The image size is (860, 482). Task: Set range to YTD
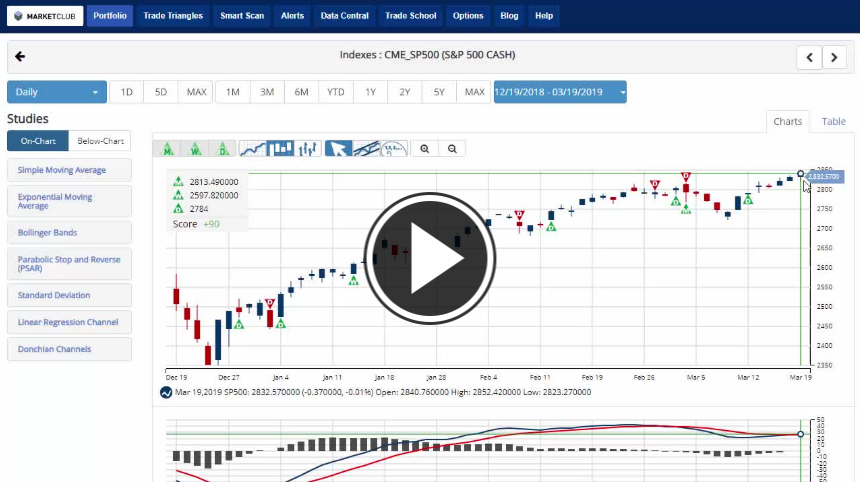click(x=336, y=92)
